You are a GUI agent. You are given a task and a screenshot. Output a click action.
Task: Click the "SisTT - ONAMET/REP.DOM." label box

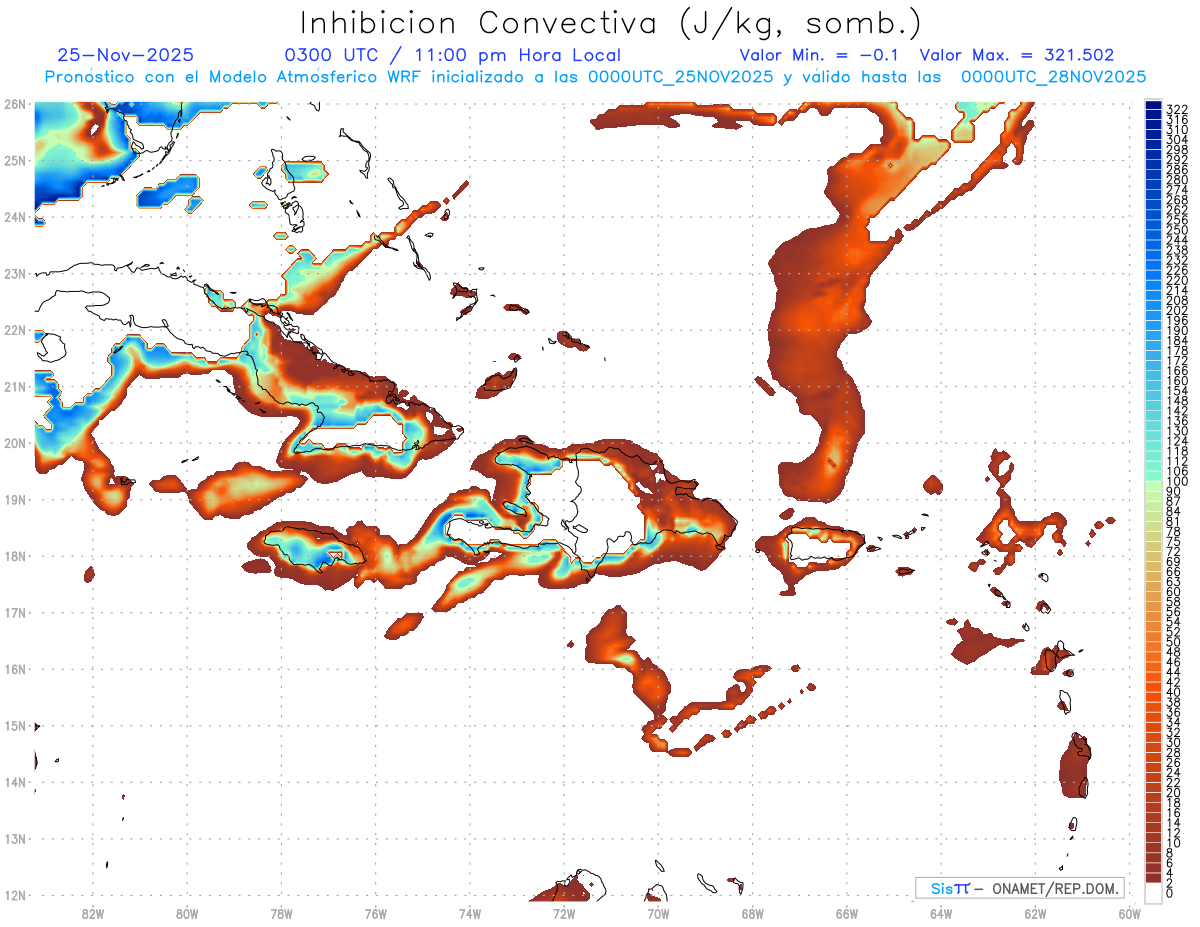[x=1020, y=888]
